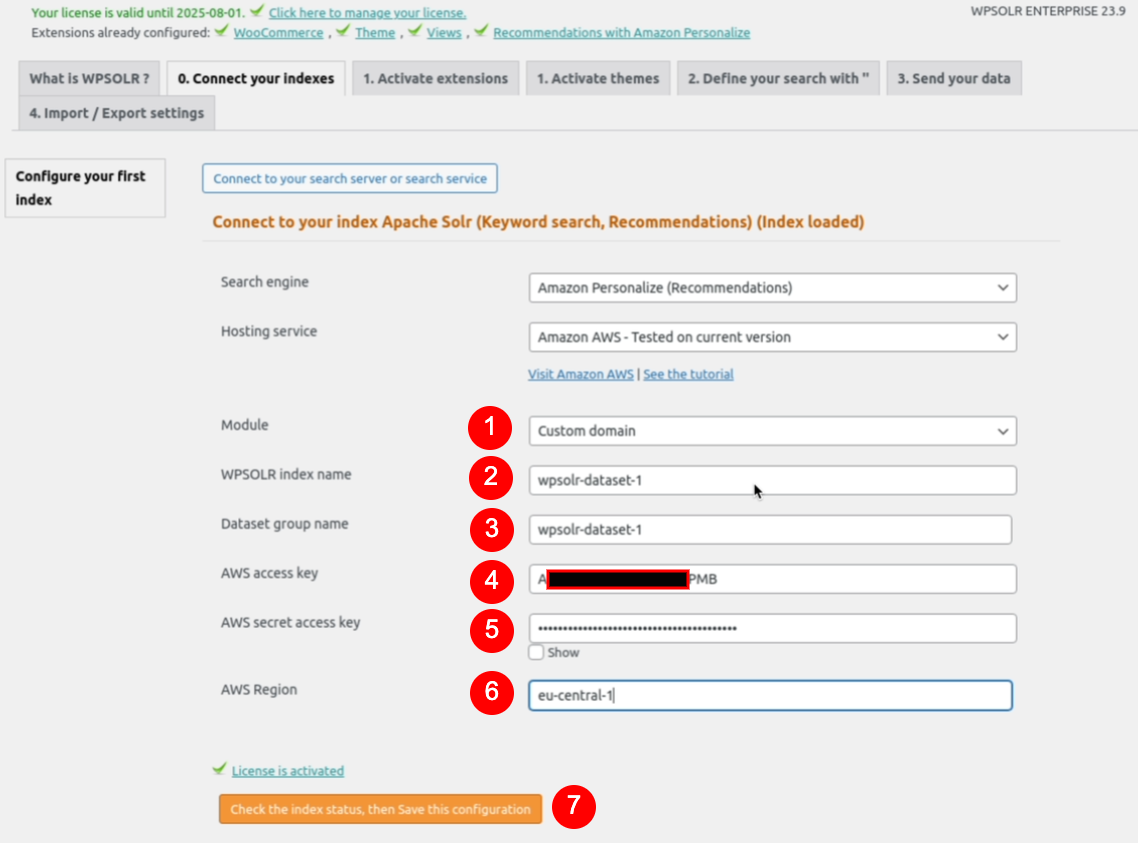Screen dimensions: 1138x843
Task: Open the 'What is WPSOLR ?' tab
Action: click(x=89, y=78)
